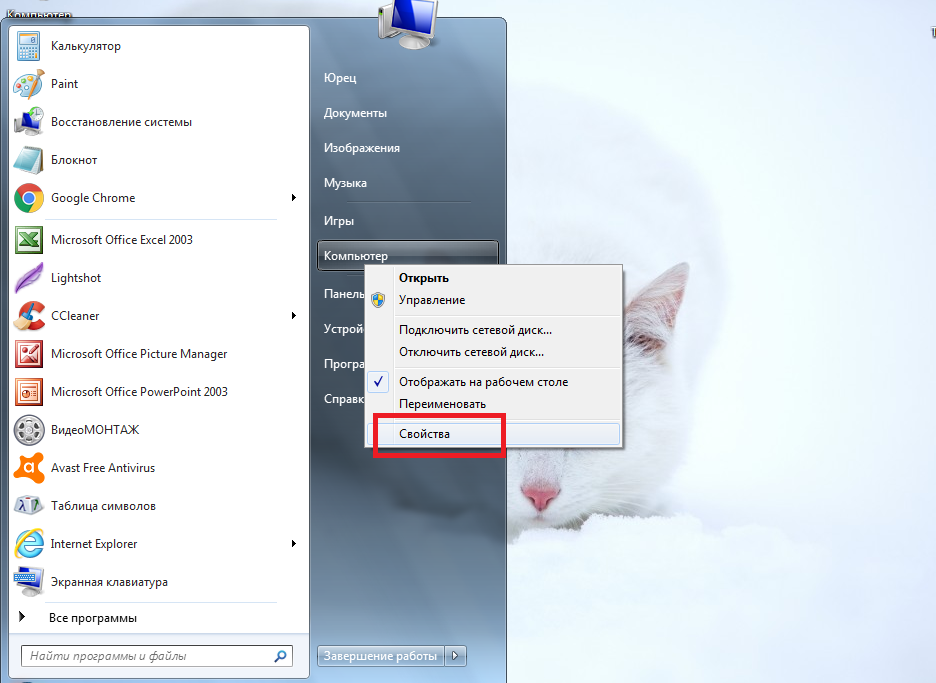Click the System Restore icon
This screenshot has height=683, width=936.
tap(29, 122)
